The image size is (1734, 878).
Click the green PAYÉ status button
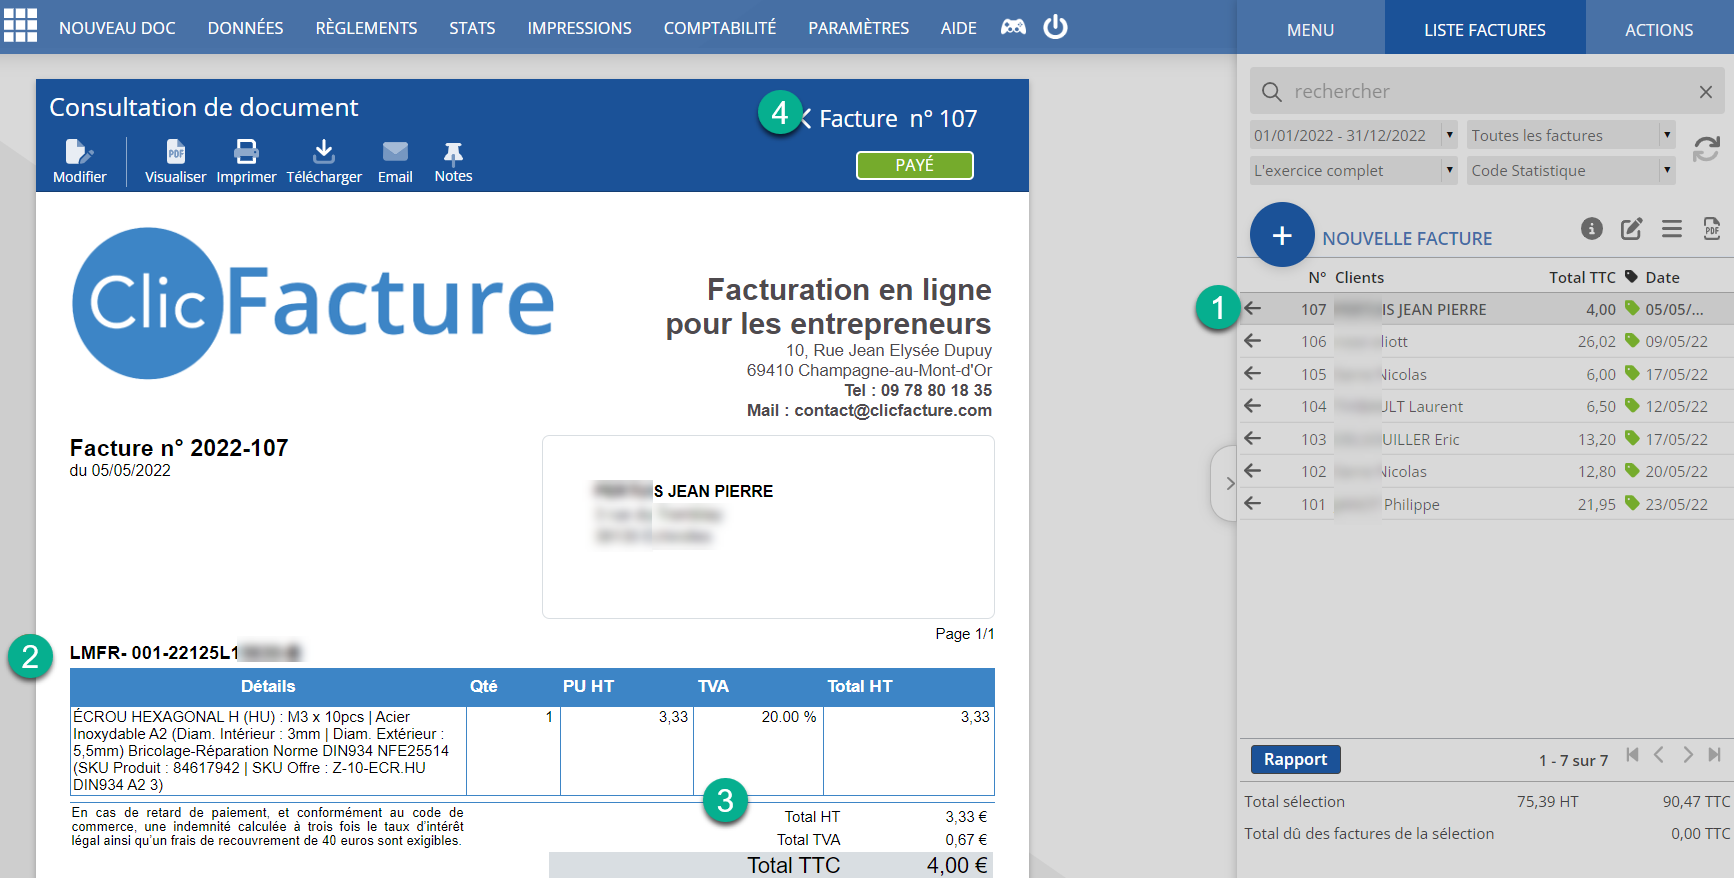point(915,165)
